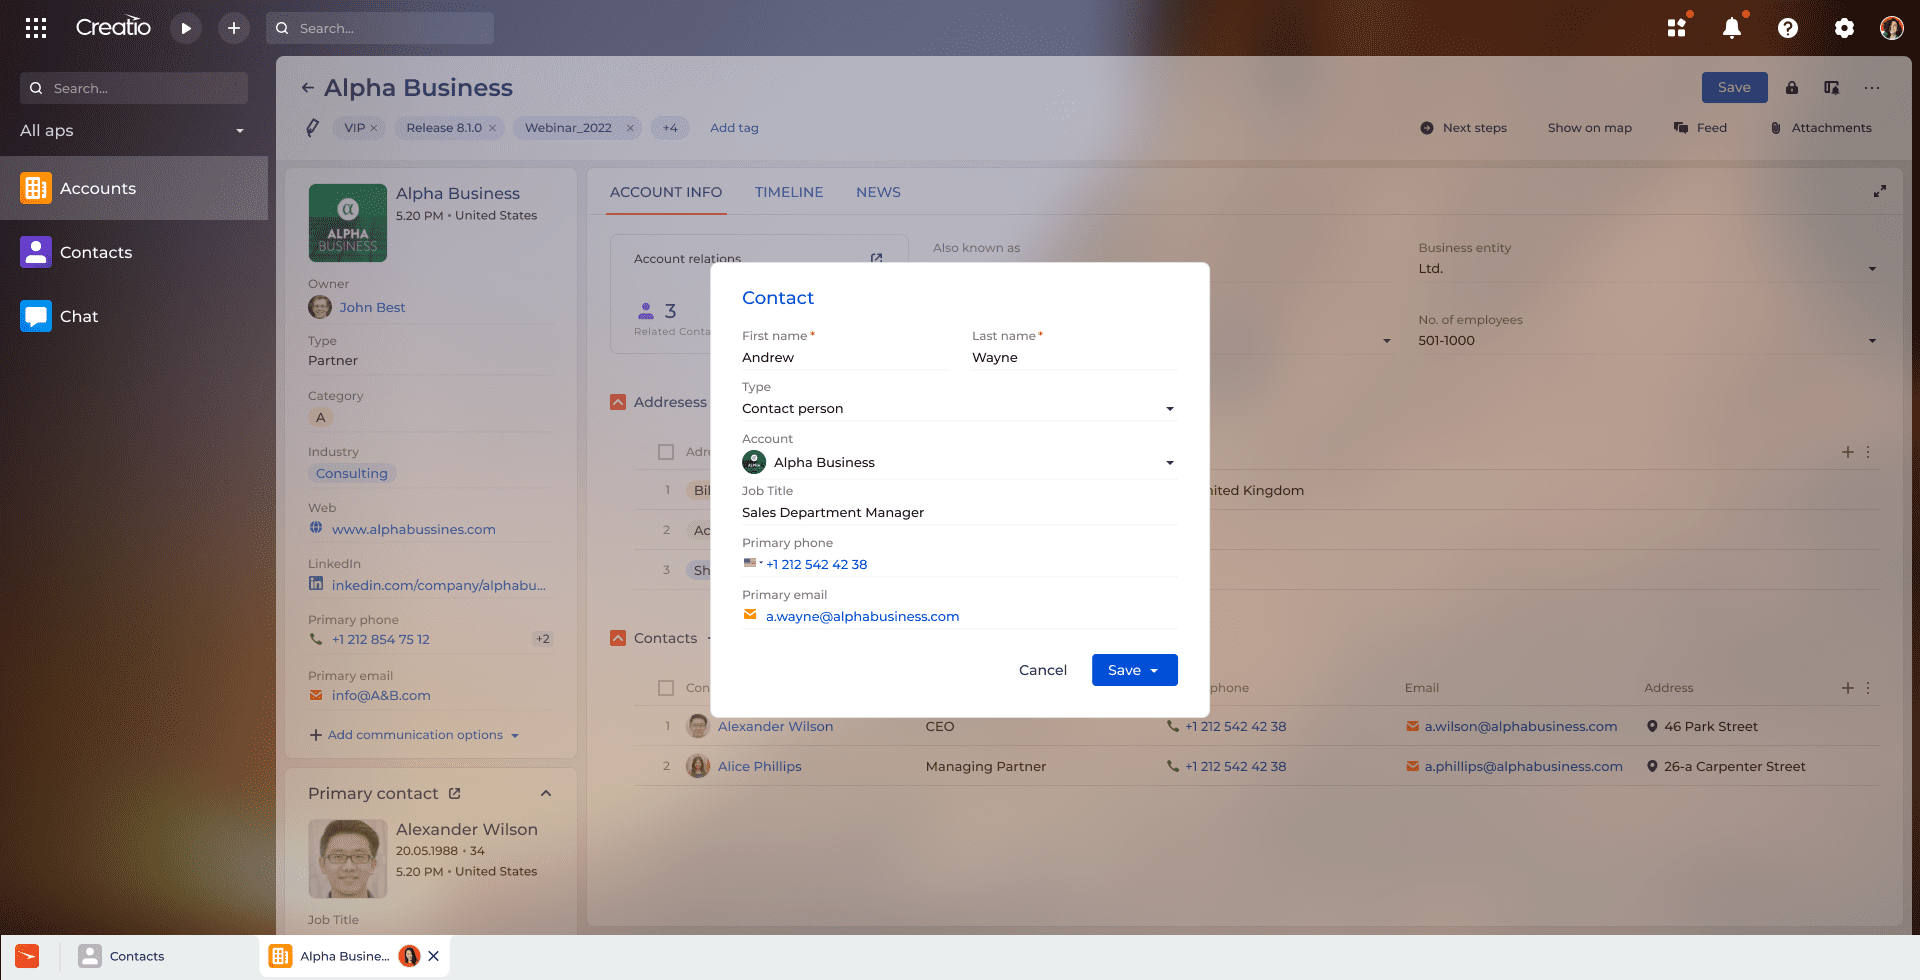Open the All apps workspace dropdown

click(x=132, y=130)
